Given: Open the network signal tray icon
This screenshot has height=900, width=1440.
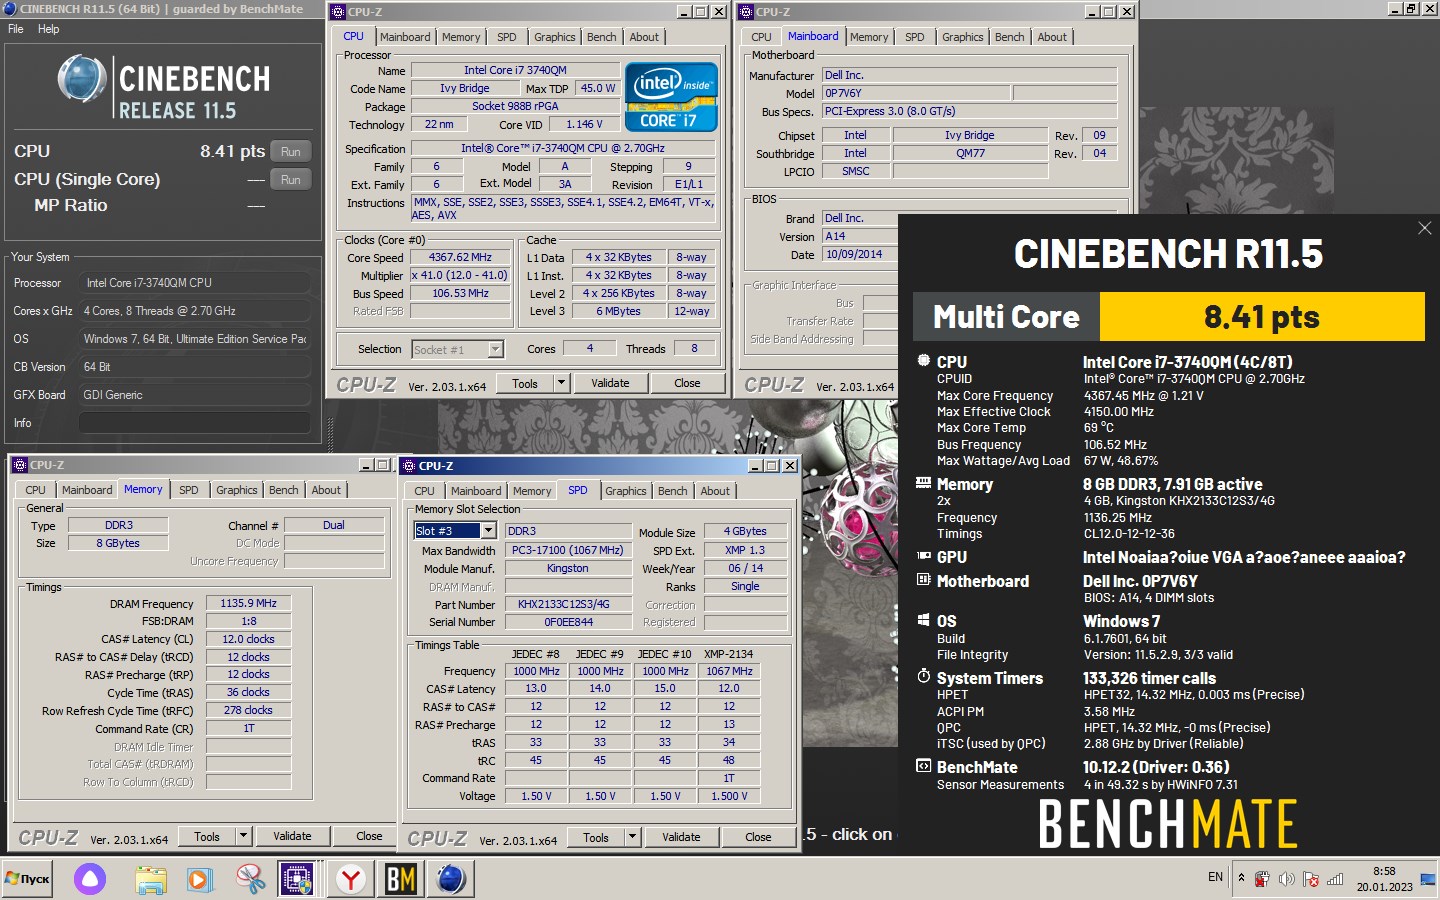Looking at the screenshot, I should [1335, 879].
